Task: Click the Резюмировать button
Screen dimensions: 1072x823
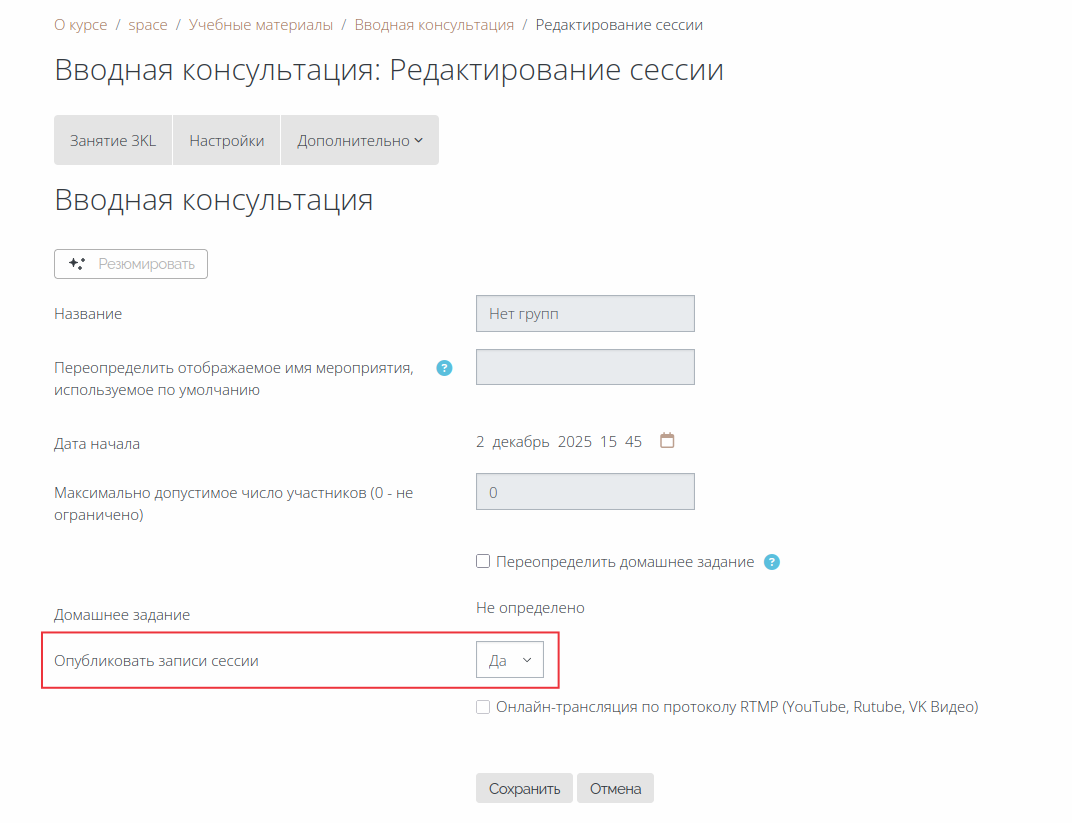Action: [131, 264]
